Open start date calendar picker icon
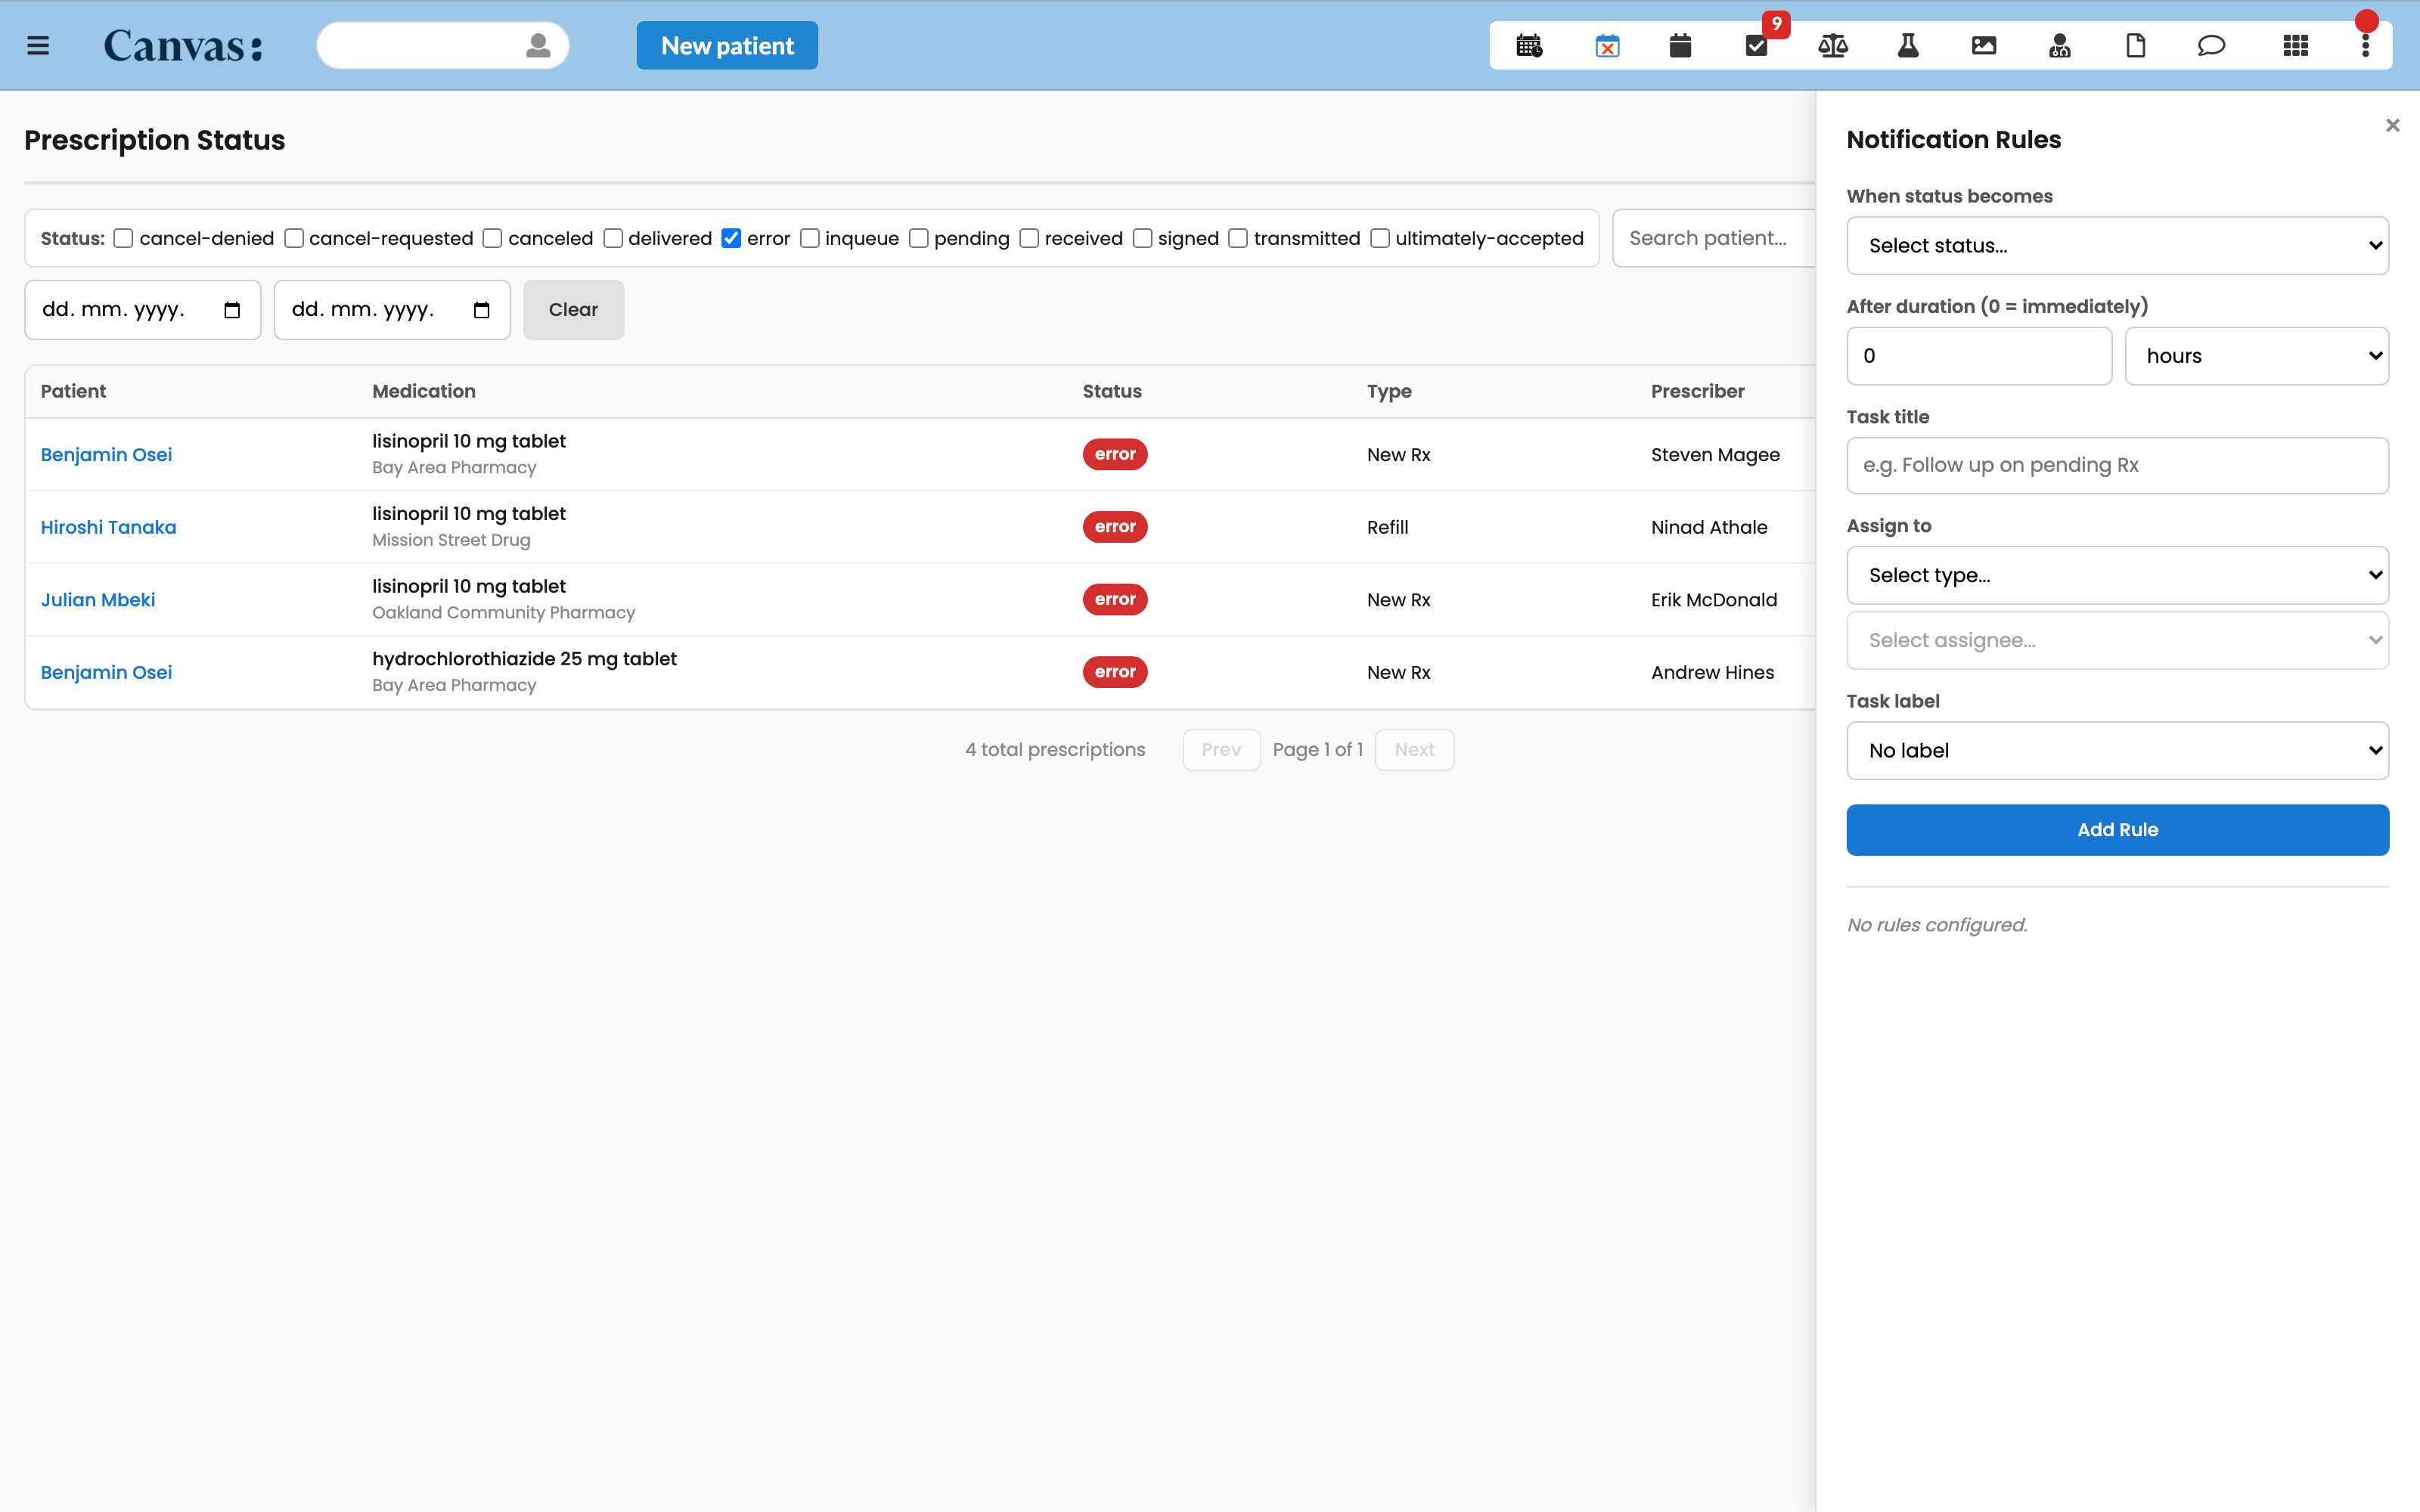Image resolution: width=2420 pixels, height=1512 pixels. click(x=232, y=310)
